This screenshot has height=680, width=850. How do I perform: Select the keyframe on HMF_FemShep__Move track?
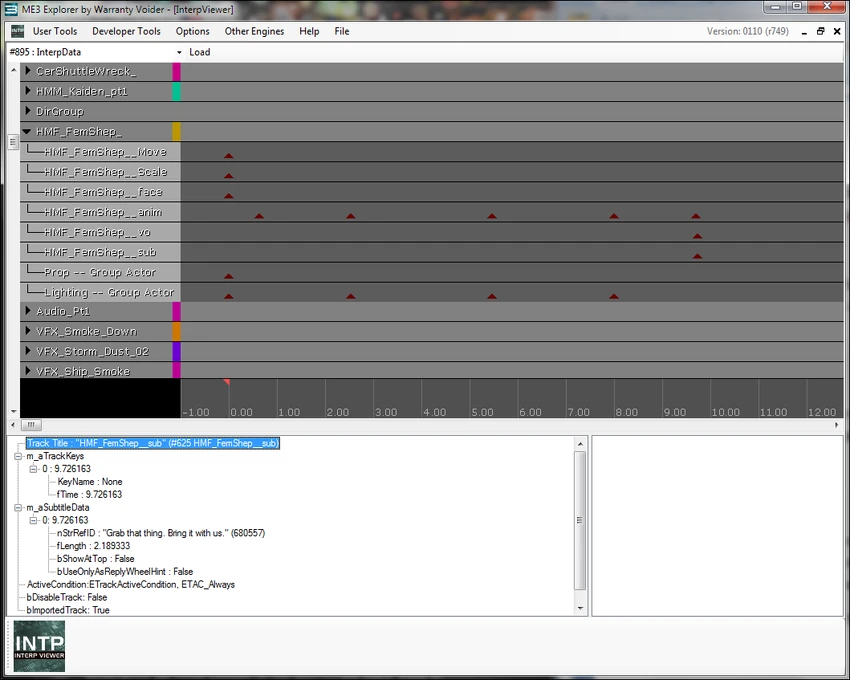click(x=228, y=156)
